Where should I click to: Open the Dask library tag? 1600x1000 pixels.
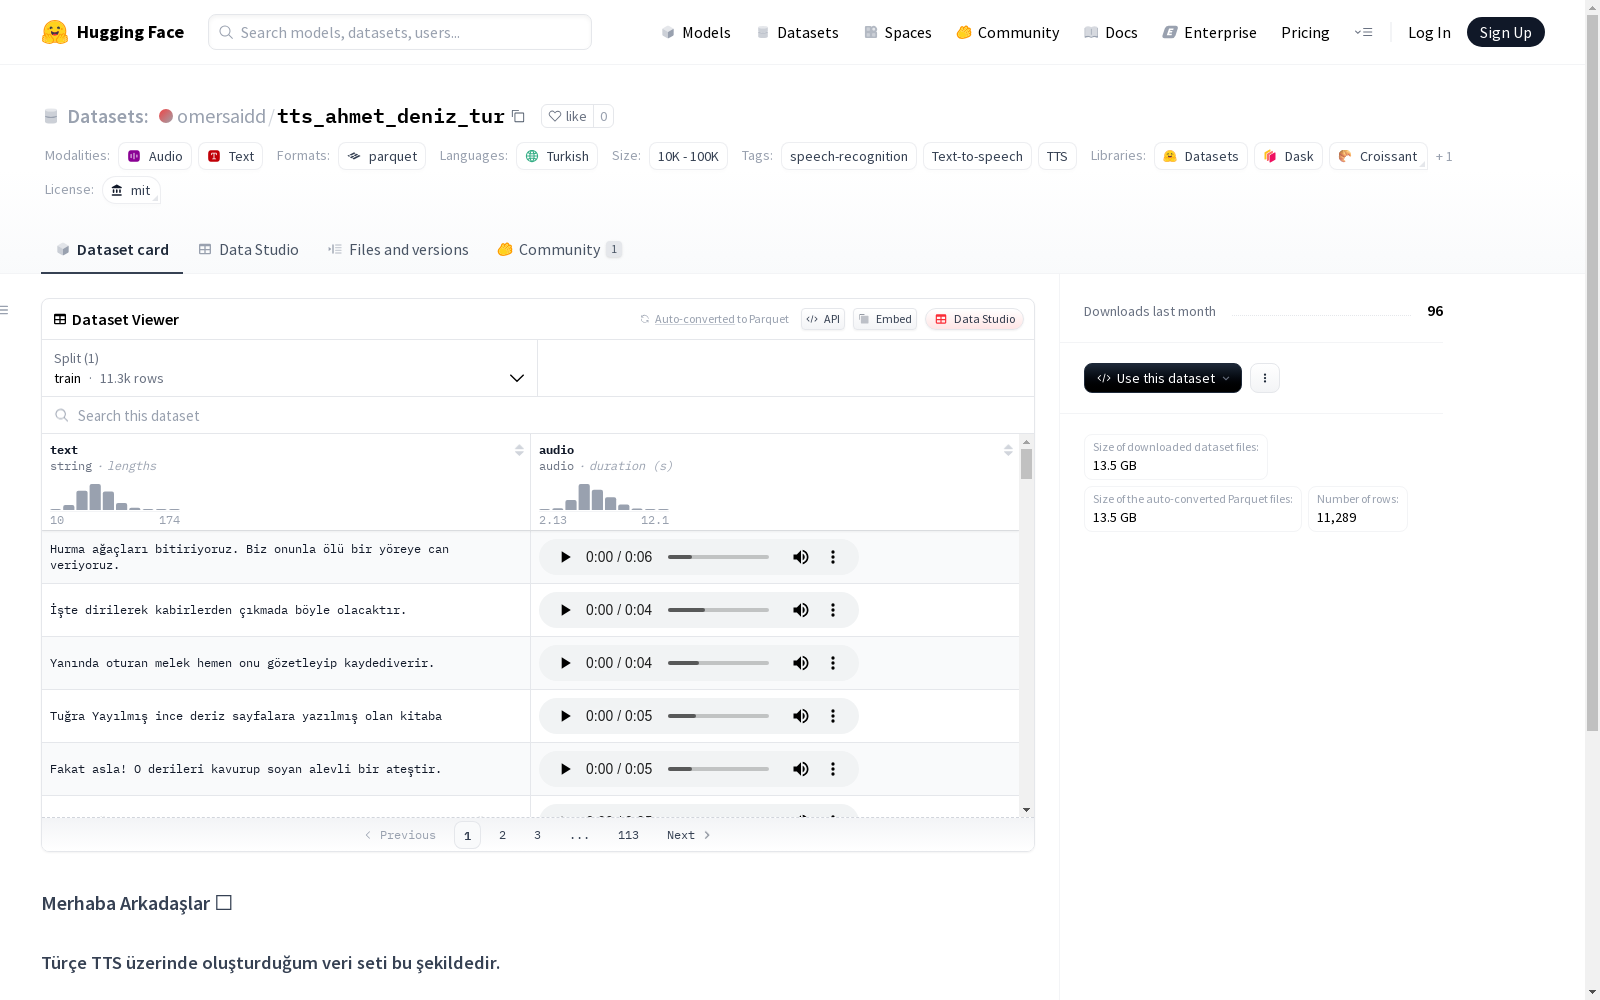[x=1288, y=156]
